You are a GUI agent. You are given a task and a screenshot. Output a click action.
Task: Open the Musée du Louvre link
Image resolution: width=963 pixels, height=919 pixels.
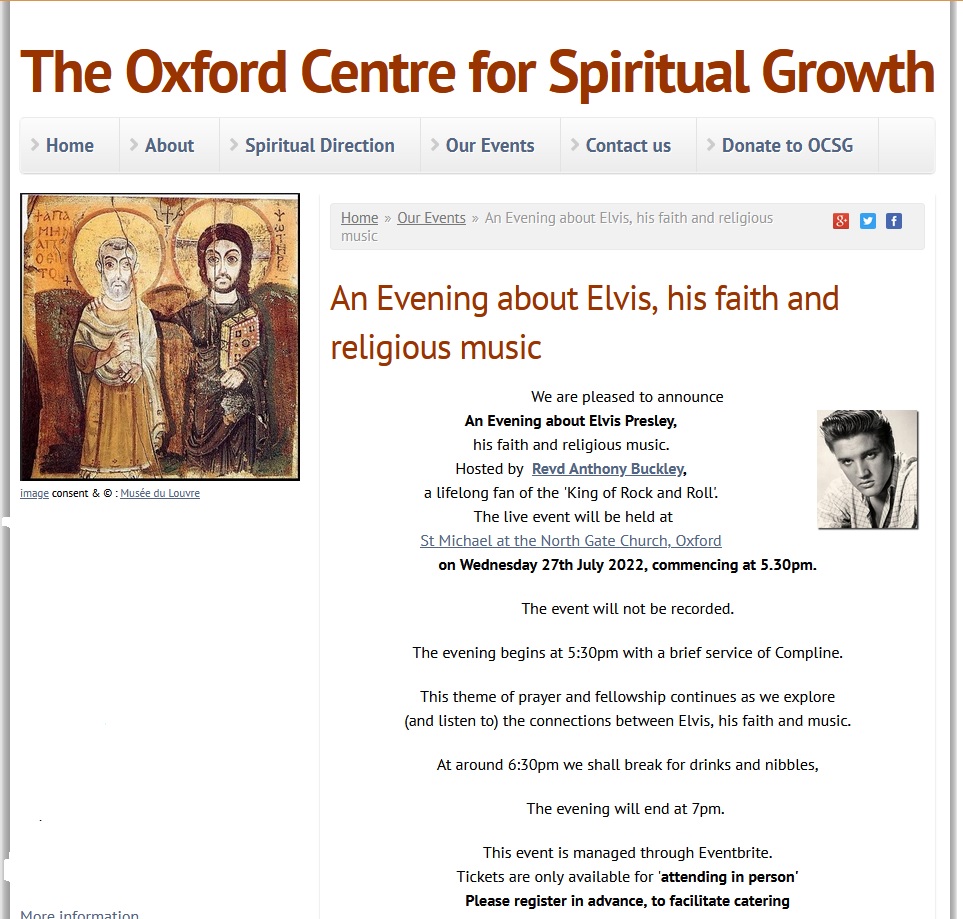[x=160, y=493]
